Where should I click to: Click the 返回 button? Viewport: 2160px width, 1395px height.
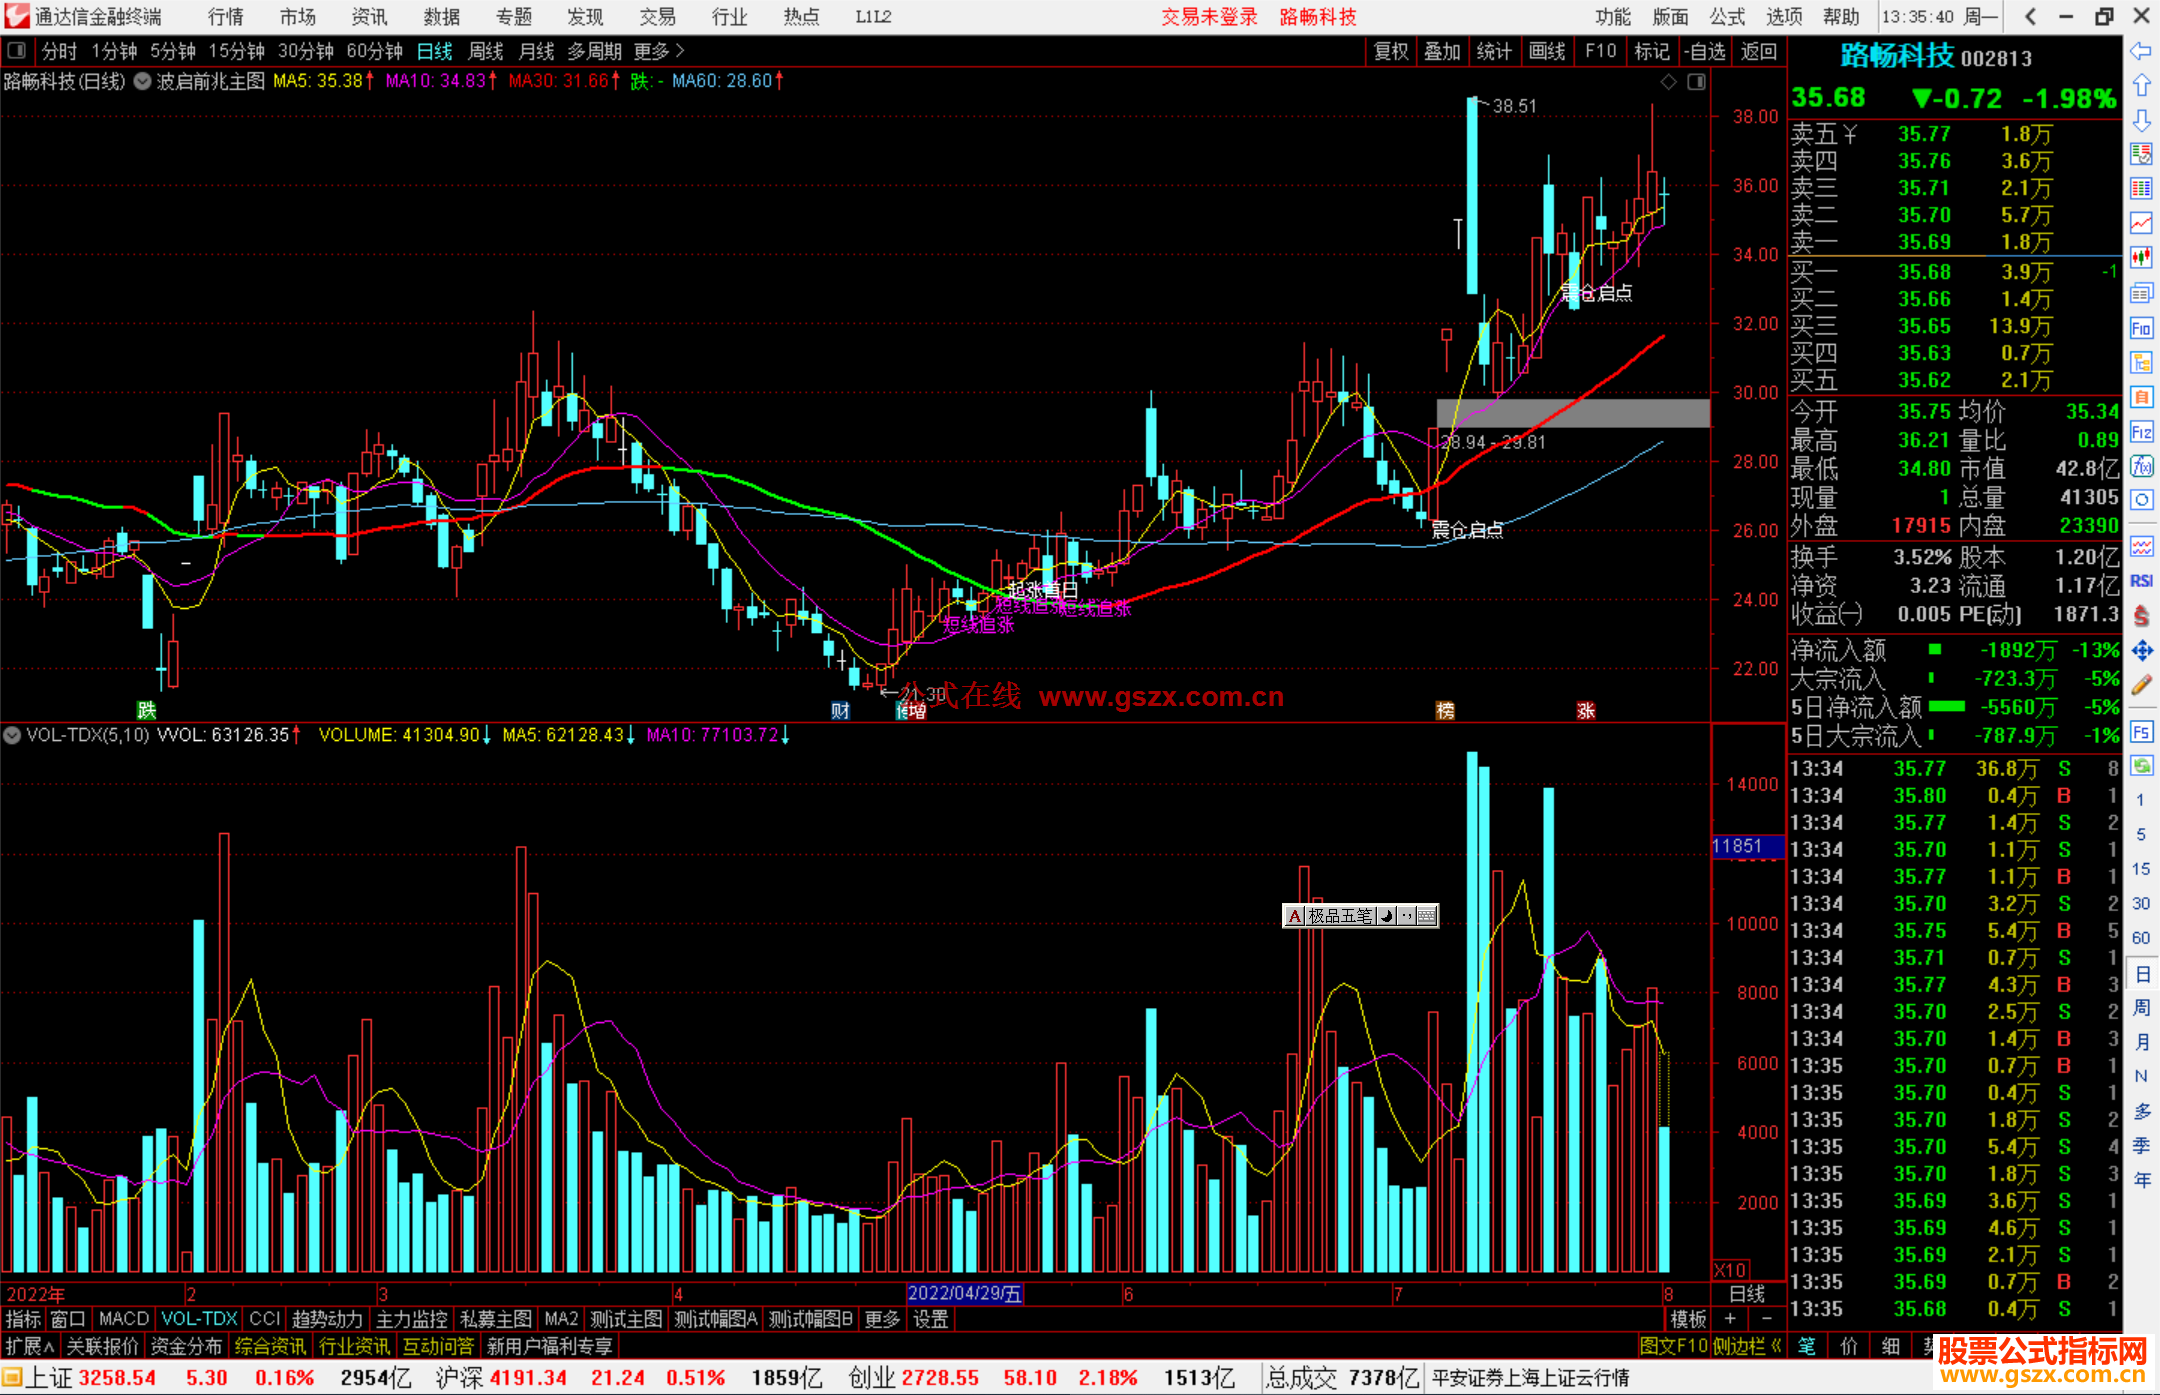point(1758,51)
